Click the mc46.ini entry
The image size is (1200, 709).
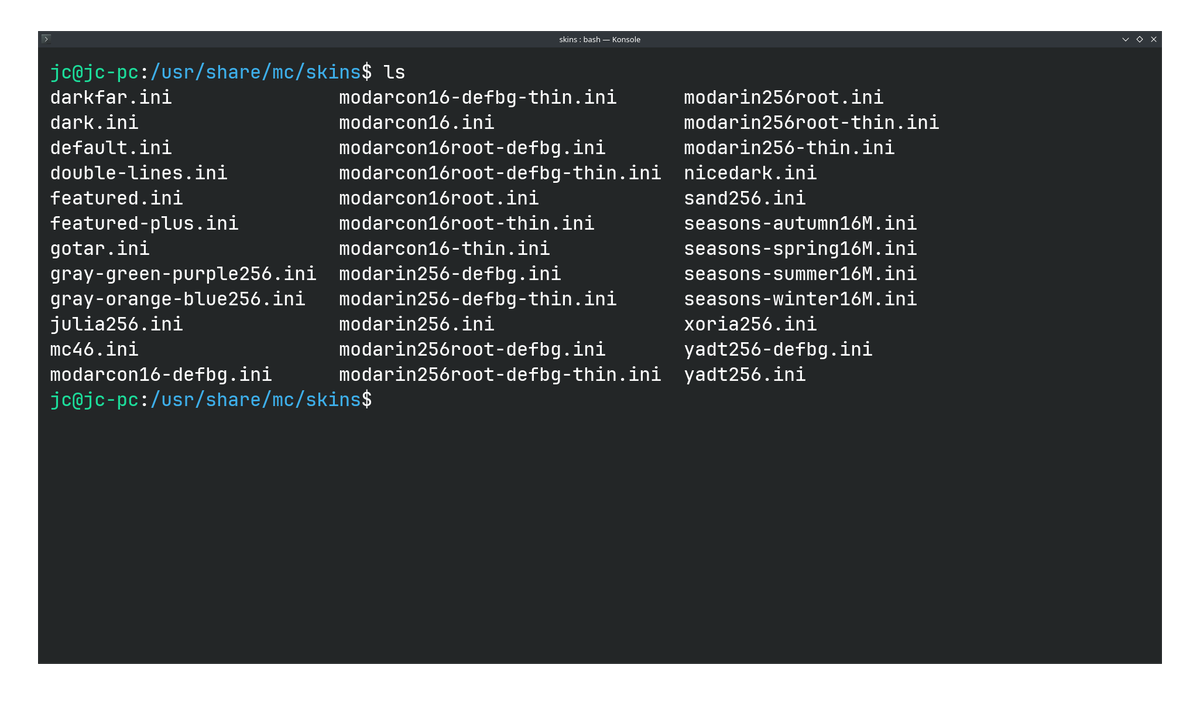pos(94,349)
